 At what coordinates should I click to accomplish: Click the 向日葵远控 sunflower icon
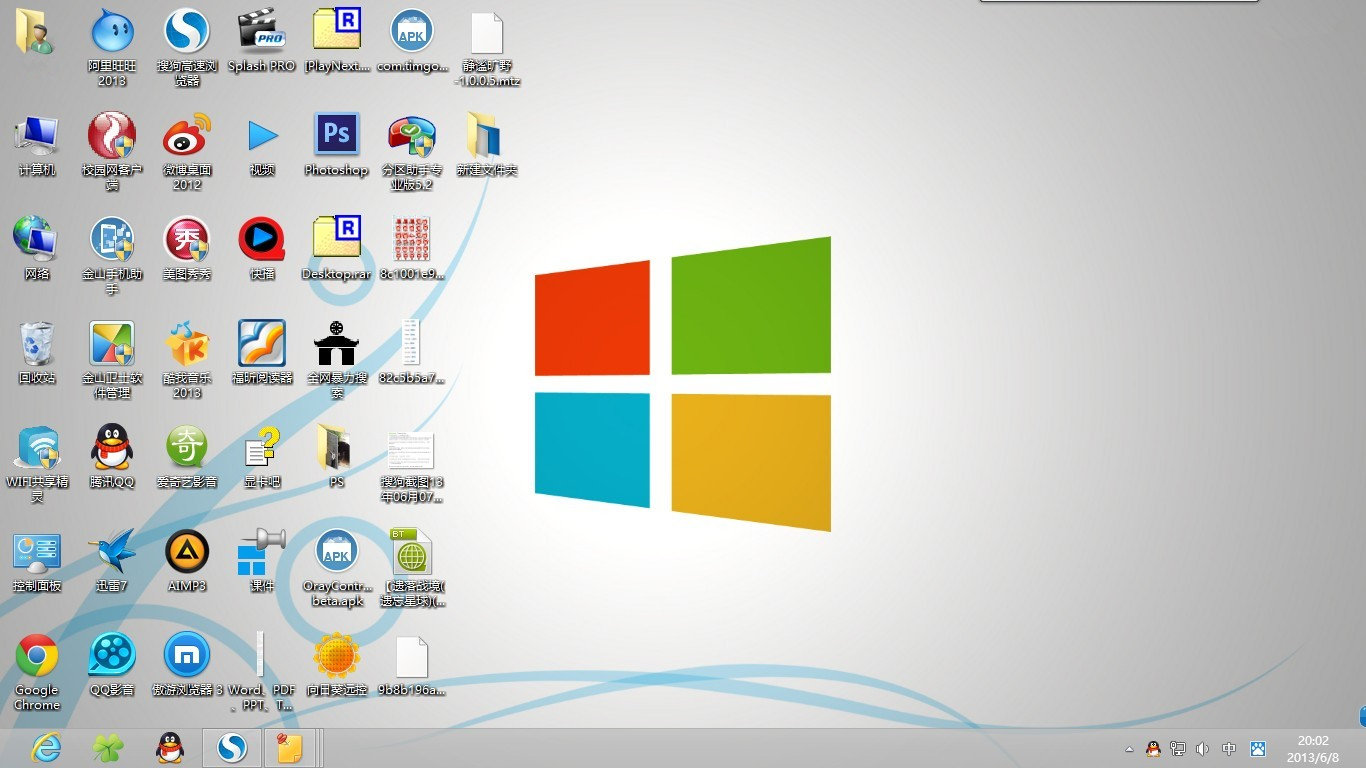[337, 664]
